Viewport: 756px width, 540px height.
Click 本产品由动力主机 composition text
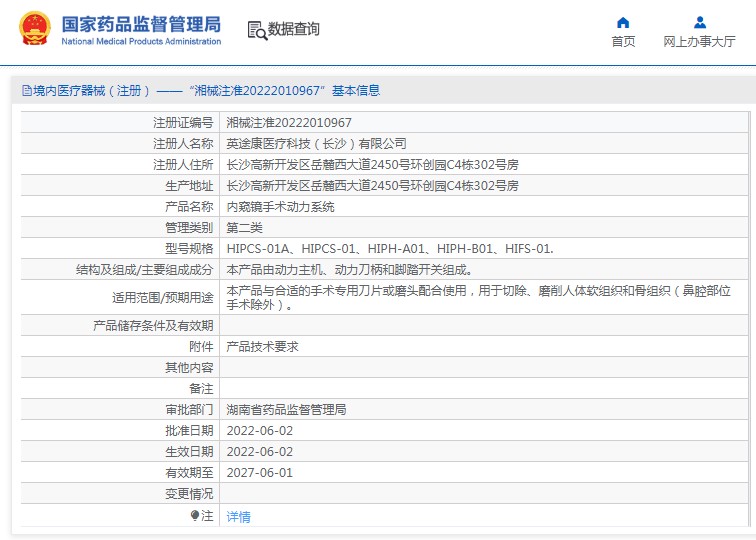point(349,270)
